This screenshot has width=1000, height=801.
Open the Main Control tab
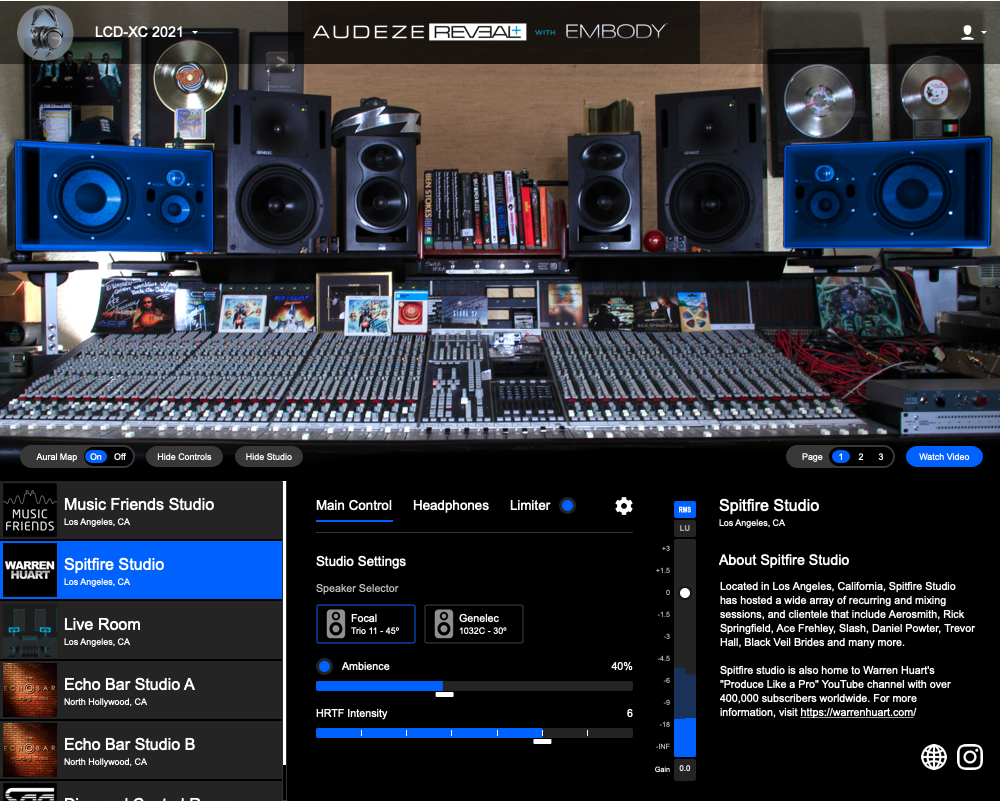click(354, 506)
